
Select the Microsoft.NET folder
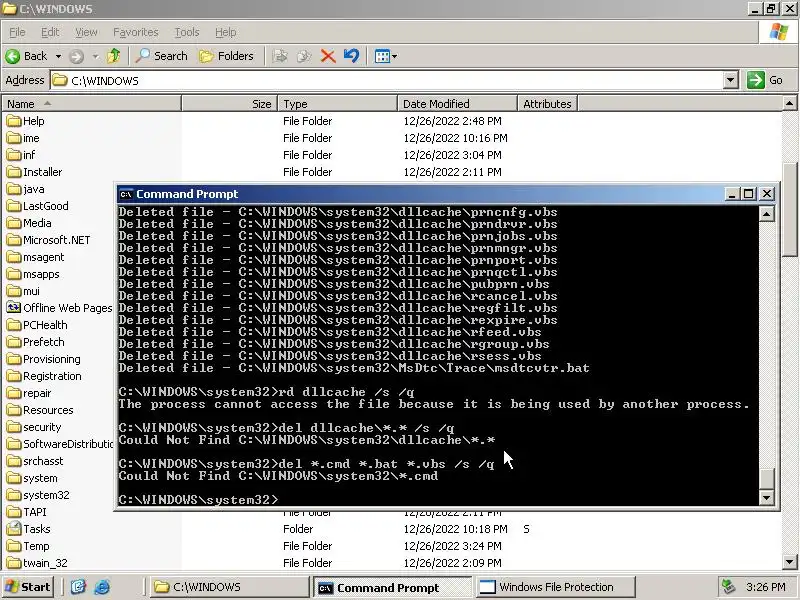click(x=48, y=240)
